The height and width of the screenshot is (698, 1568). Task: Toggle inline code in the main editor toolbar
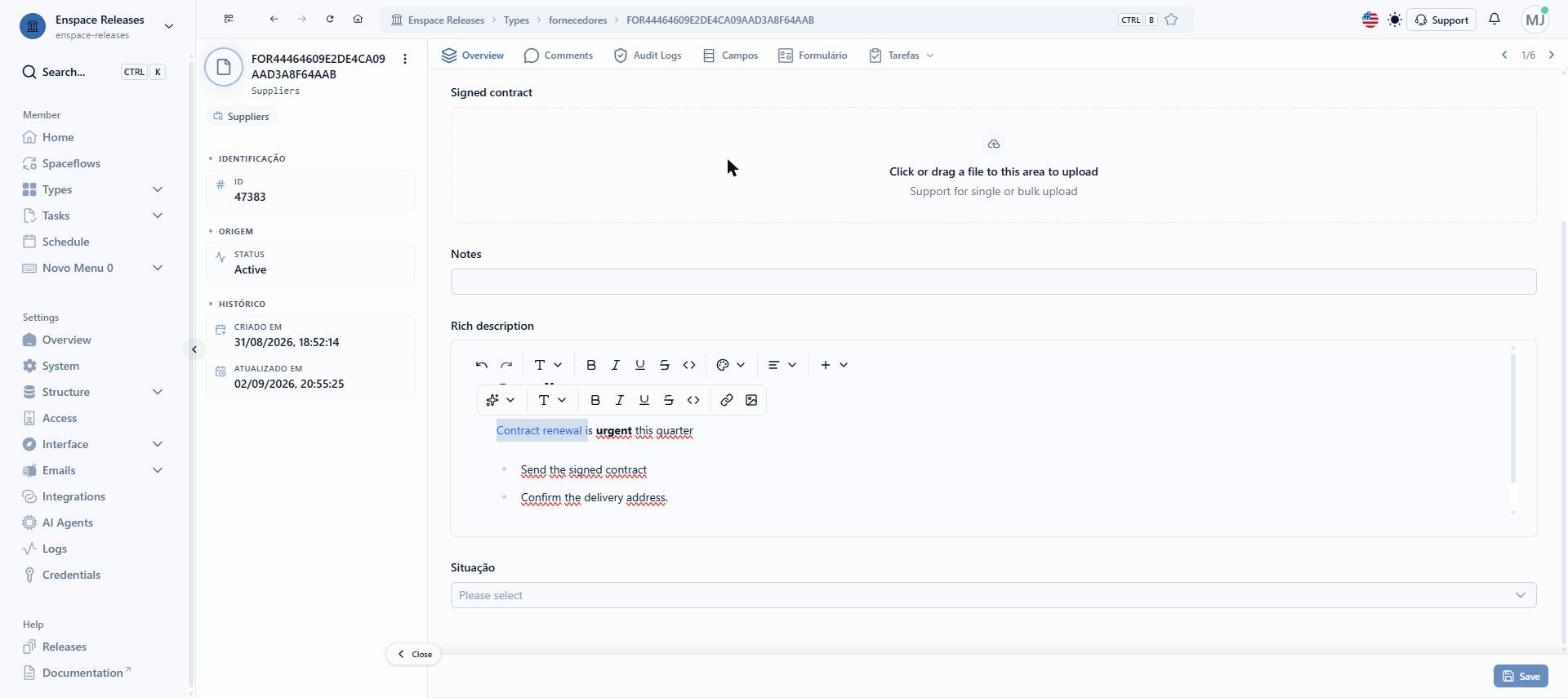click(689, 365)
